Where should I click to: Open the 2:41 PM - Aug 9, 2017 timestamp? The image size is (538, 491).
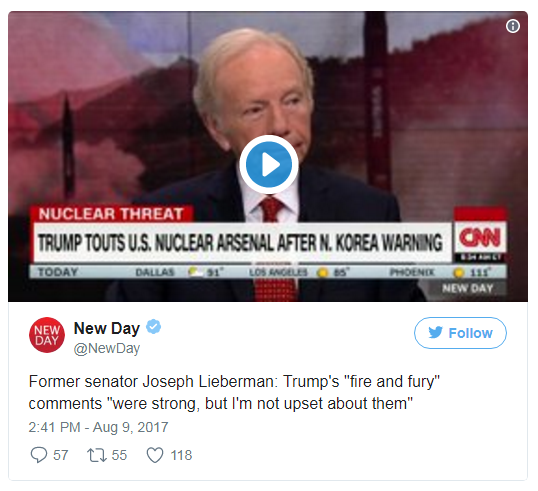[x=98, y=427]
